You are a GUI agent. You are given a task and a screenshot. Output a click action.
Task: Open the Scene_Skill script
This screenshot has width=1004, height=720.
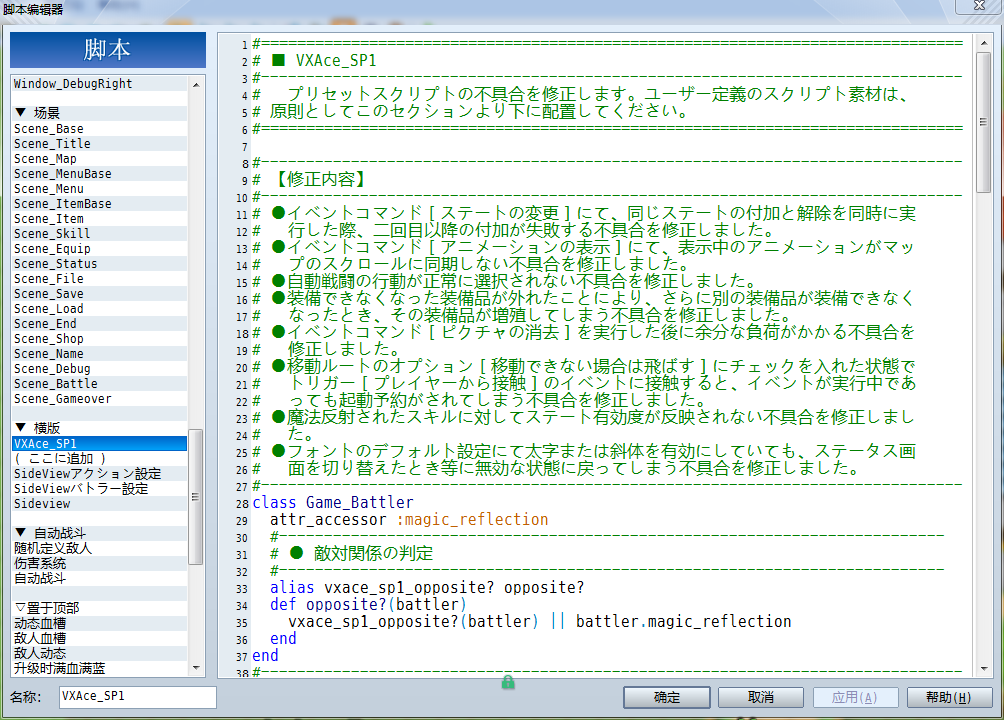(99, 234)
